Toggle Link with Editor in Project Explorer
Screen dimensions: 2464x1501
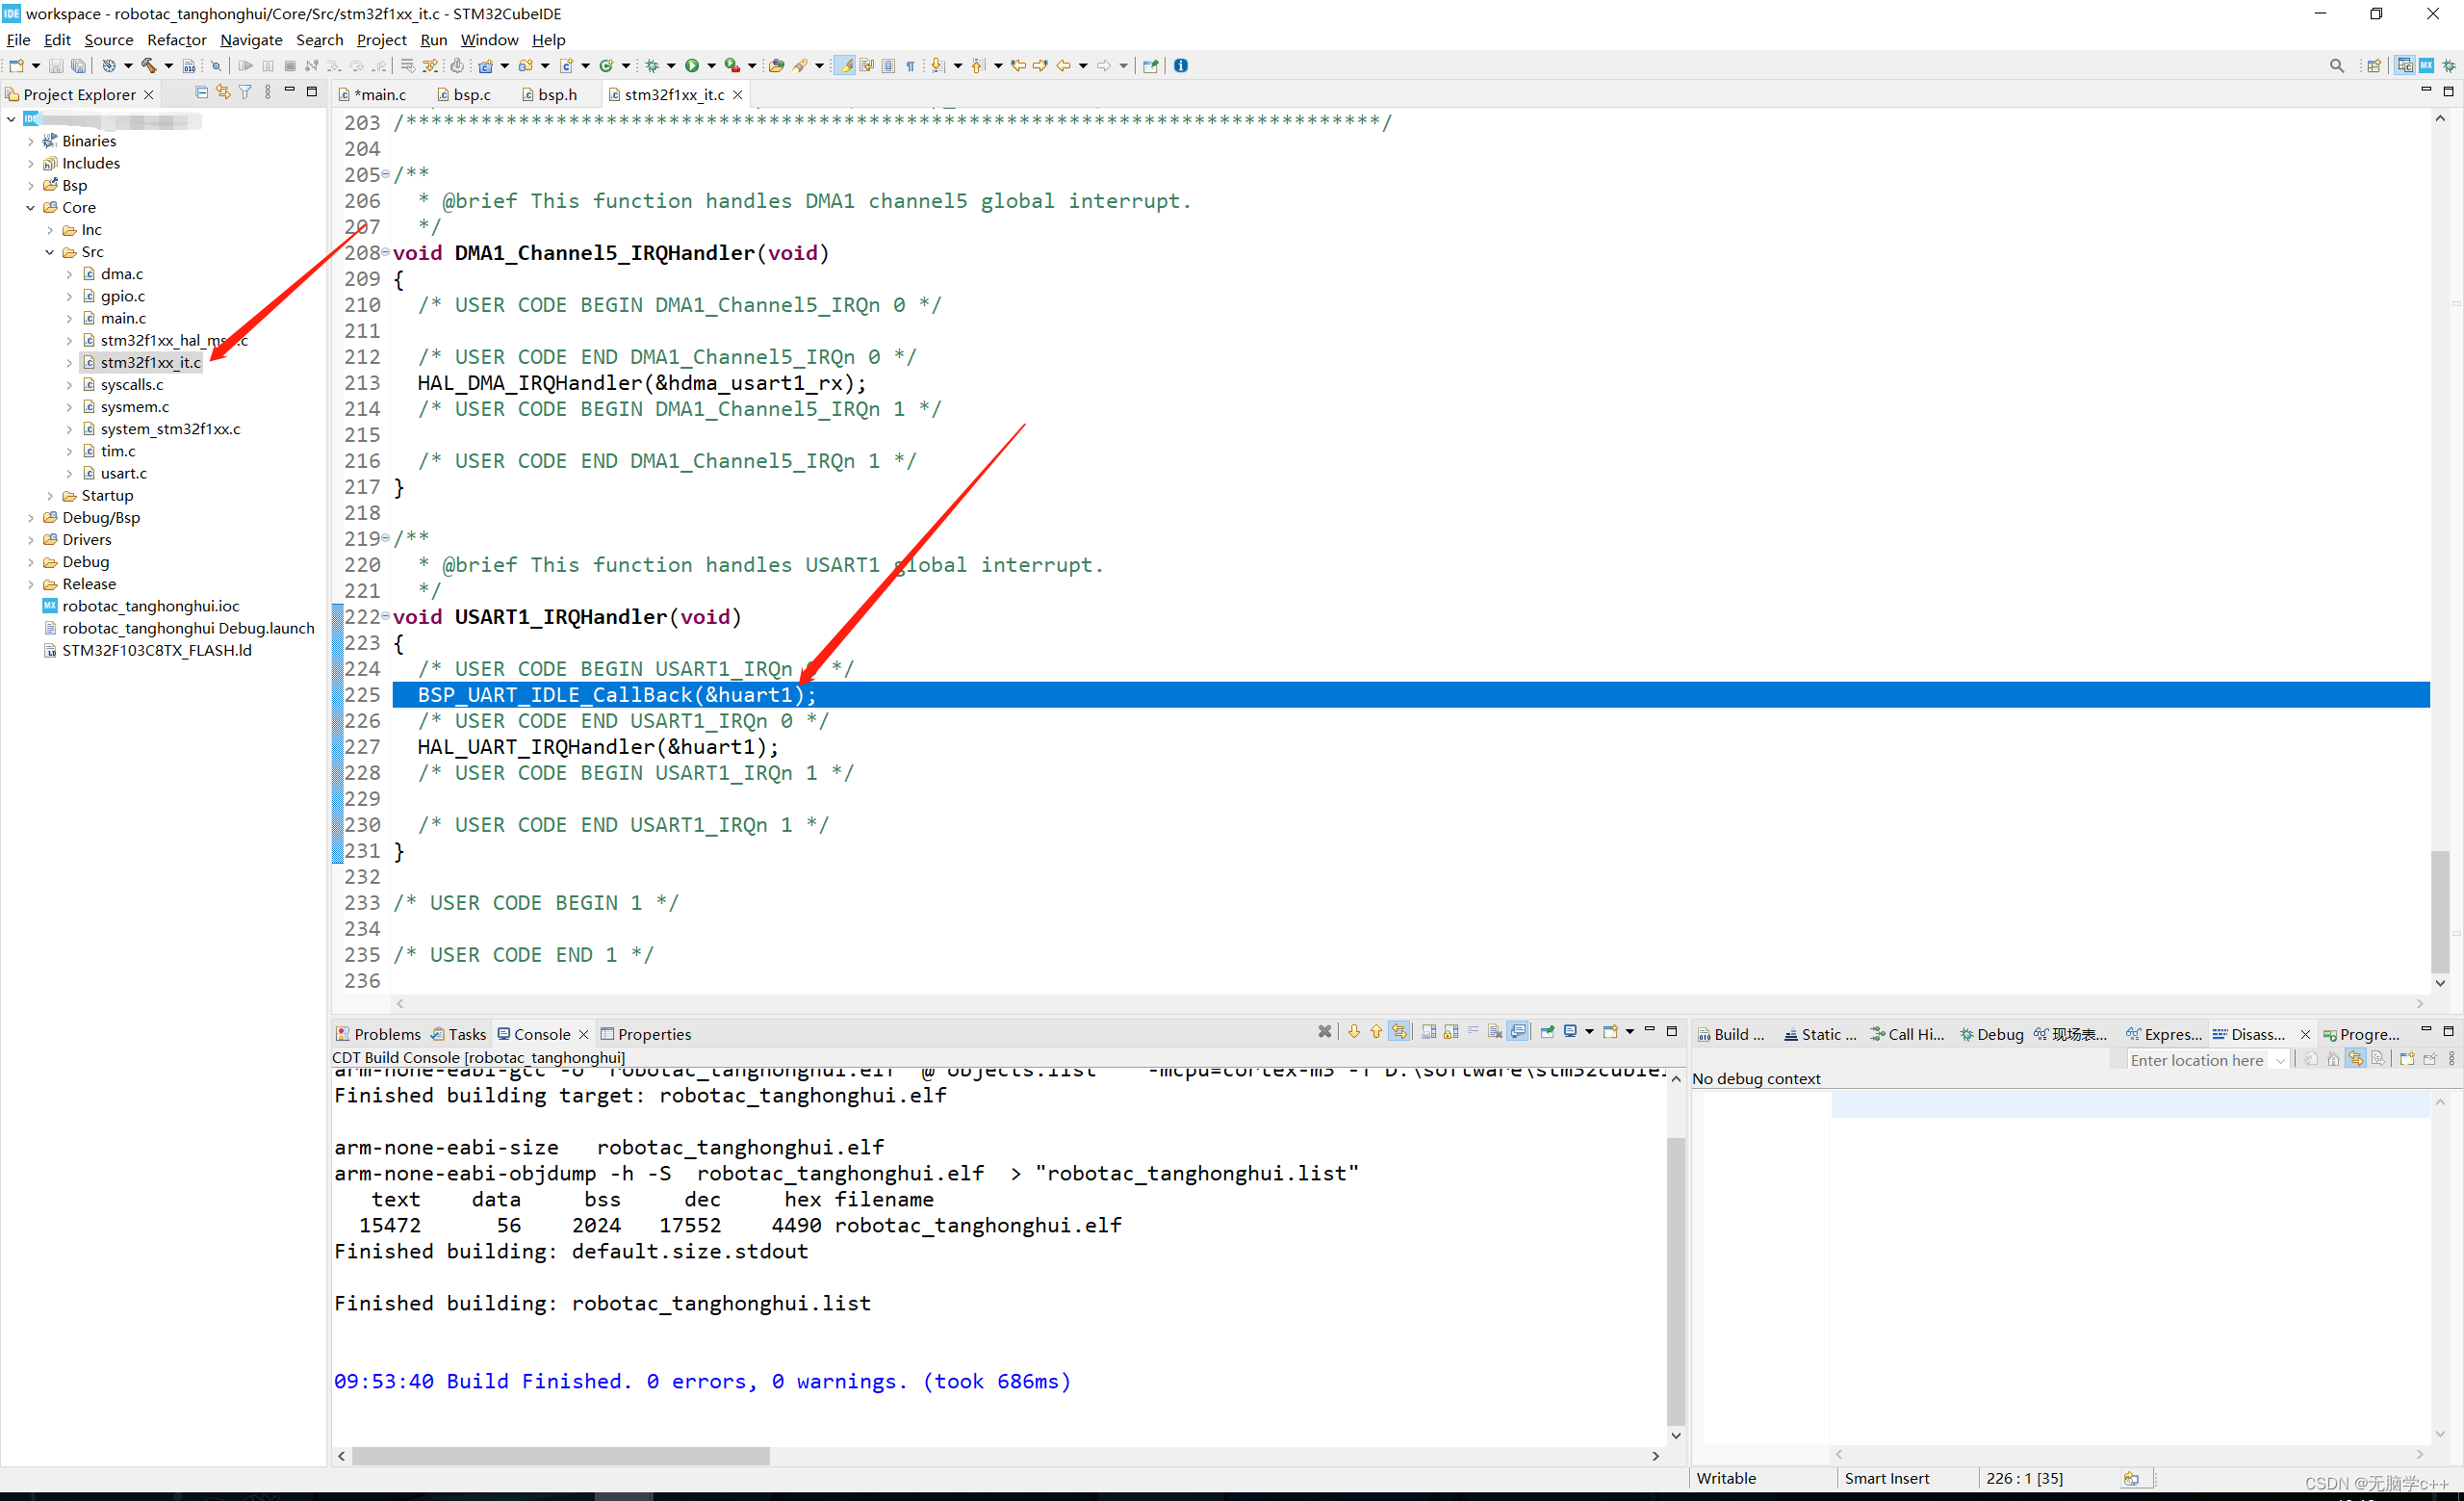click(223, 92)
